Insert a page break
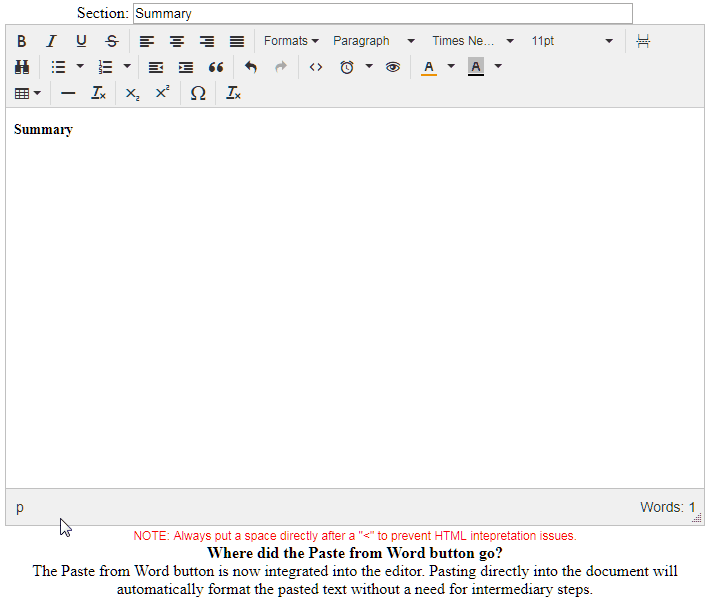The height and width of the screenshot is (601, 718). coord(643,41)
